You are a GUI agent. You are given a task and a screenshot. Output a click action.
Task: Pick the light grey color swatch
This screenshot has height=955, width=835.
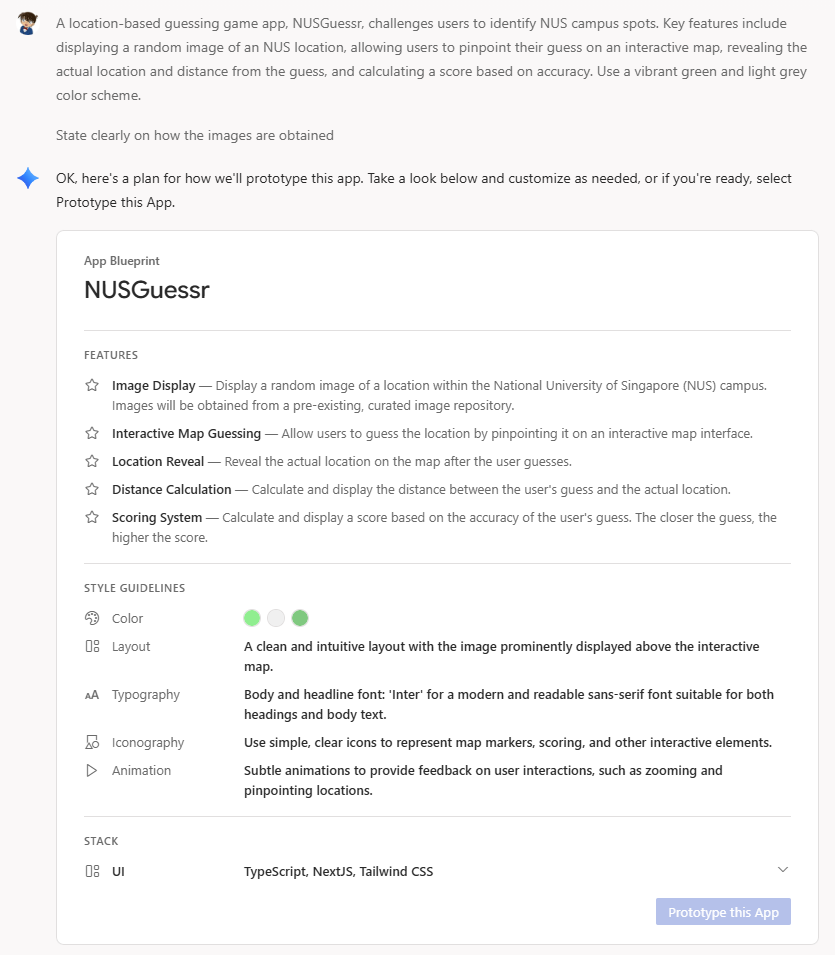[276, 618]
